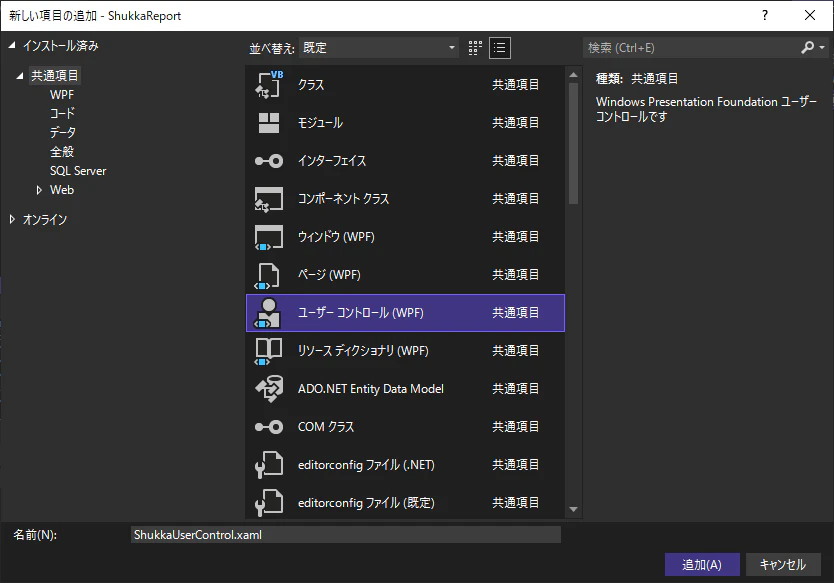834x583 pixels.
Task: Click インターフェイス template name text
Action: pyautogui.click(x=332, y=161)
